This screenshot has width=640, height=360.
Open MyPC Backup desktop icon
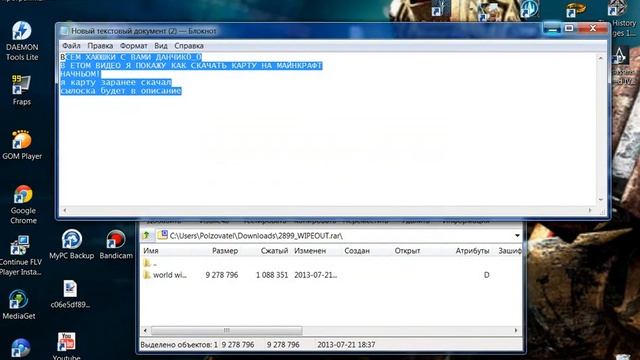(x=71, y=244)
